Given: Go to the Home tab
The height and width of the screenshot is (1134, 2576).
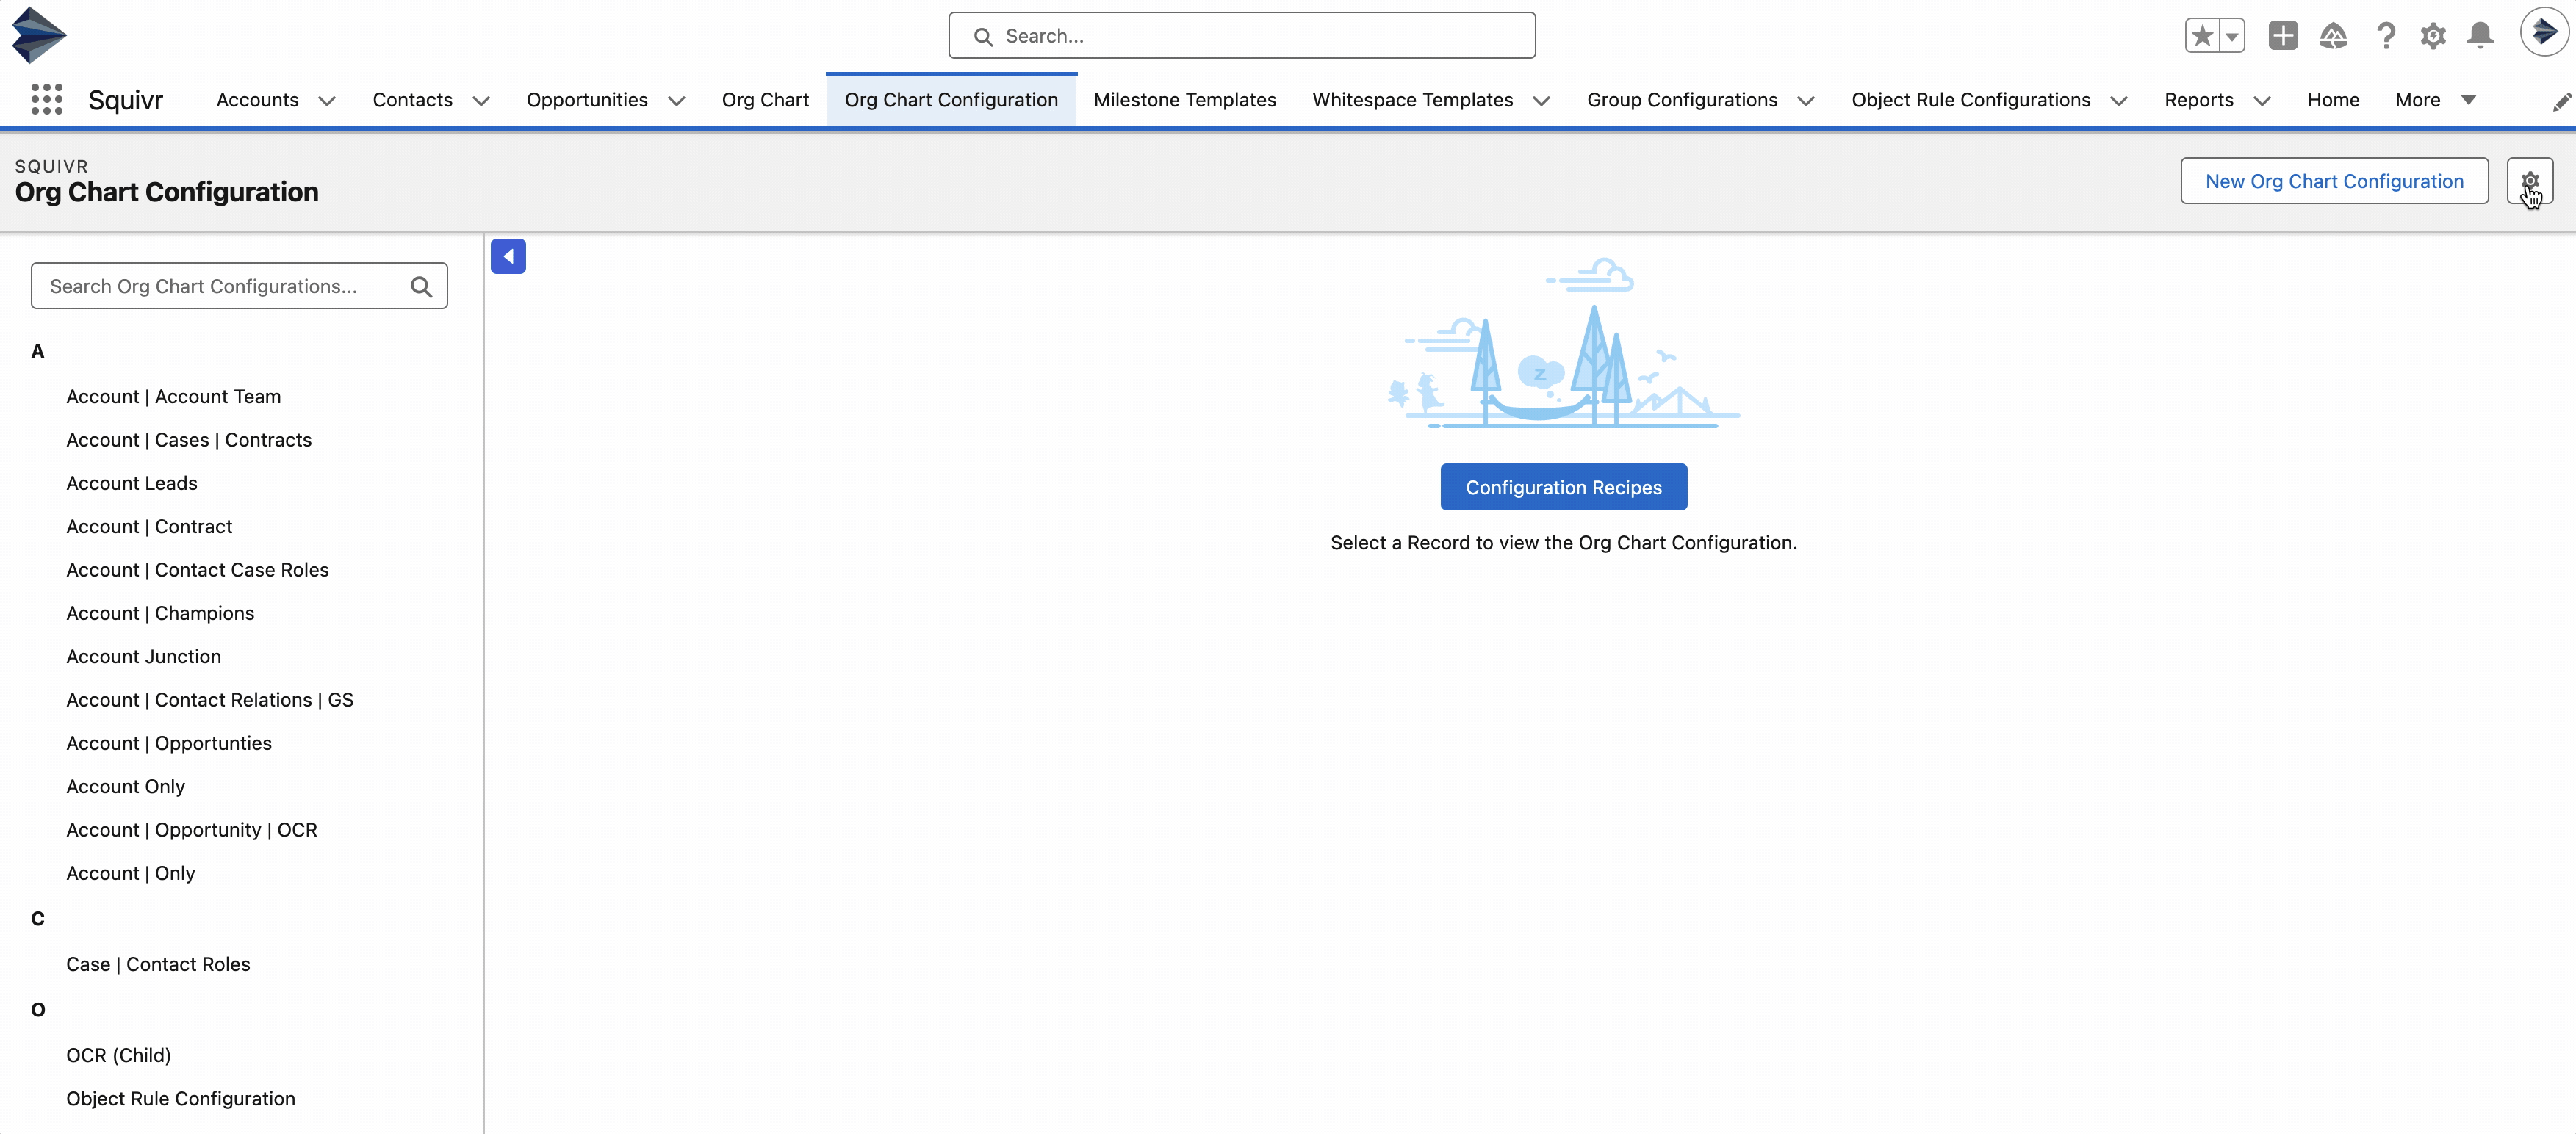Looking at the screenshot, I should [x=2333, y=100].
